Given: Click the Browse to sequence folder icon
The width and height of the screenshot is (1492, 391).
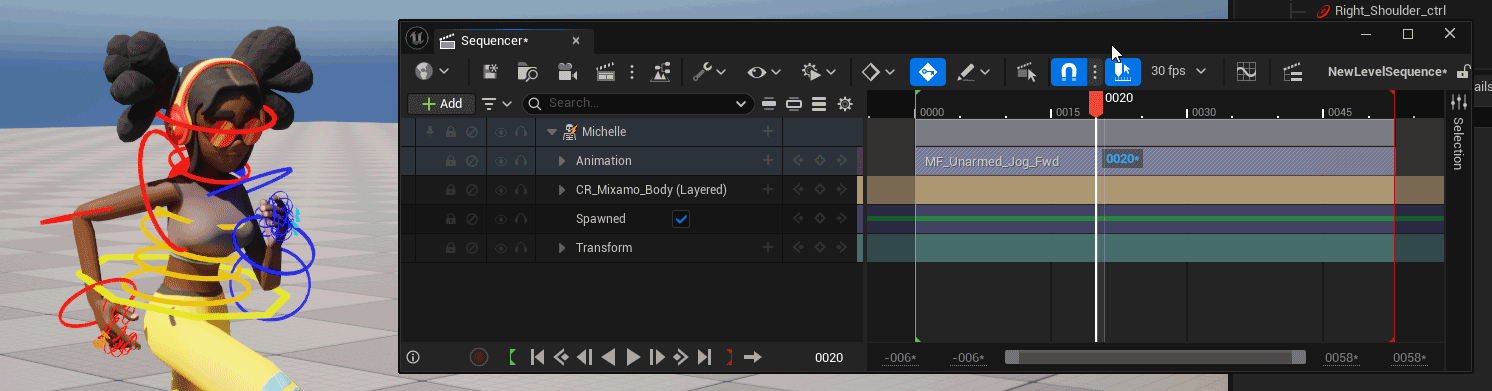Looking at the screenshot, I should (x=528, y=72).
